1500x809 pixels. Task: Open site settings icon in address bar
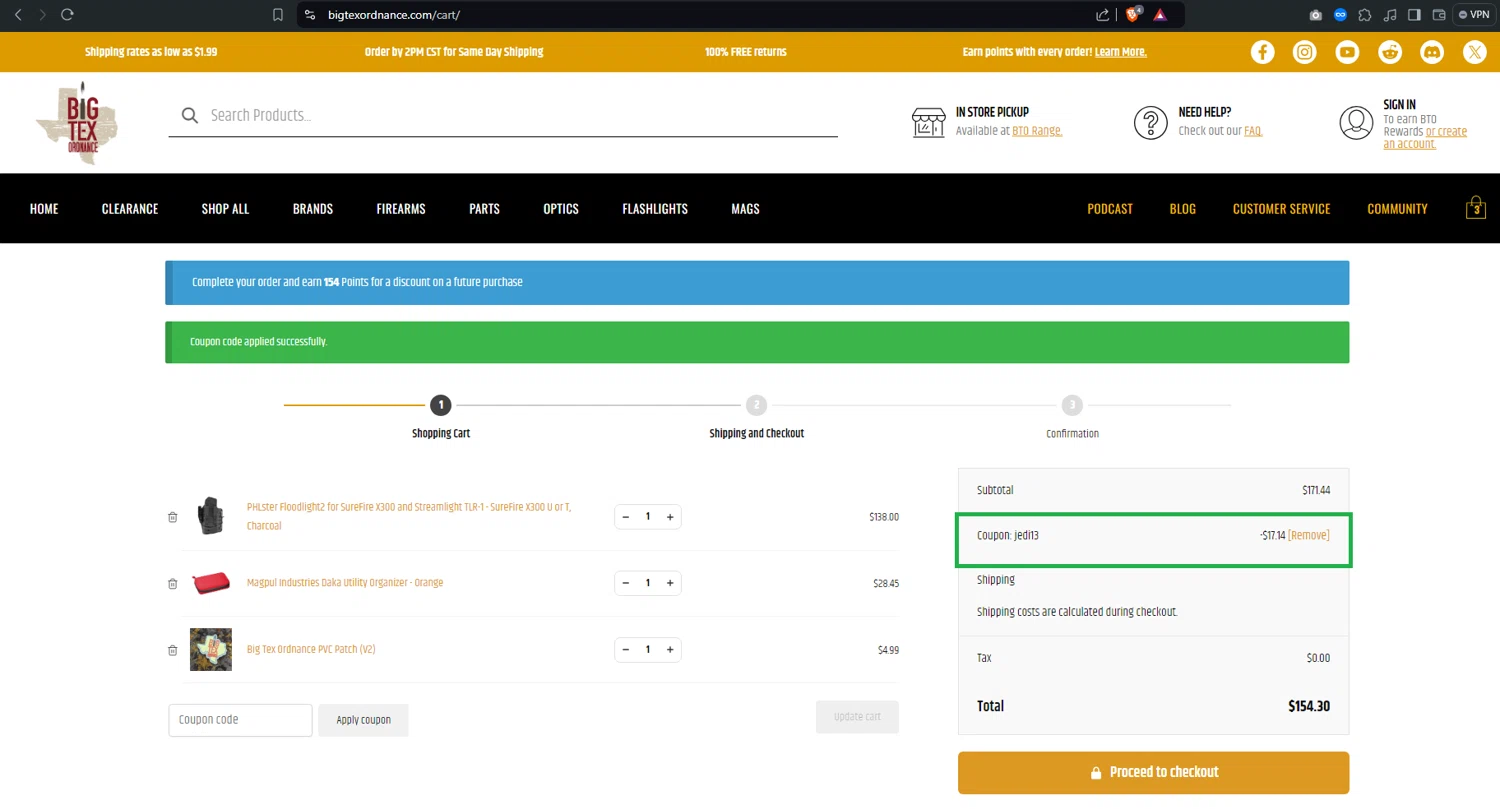tap(310, 15)
